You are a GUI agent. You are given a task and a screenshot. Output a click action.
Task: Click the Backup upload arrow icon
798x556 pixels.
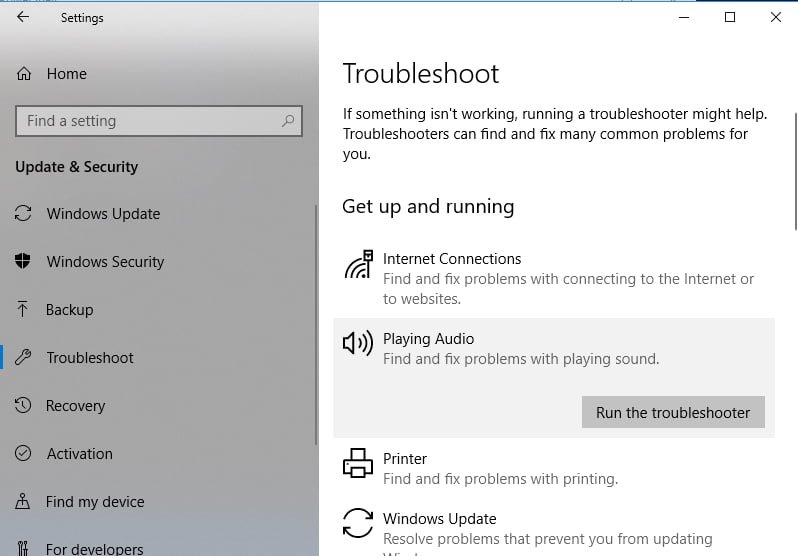24,310
